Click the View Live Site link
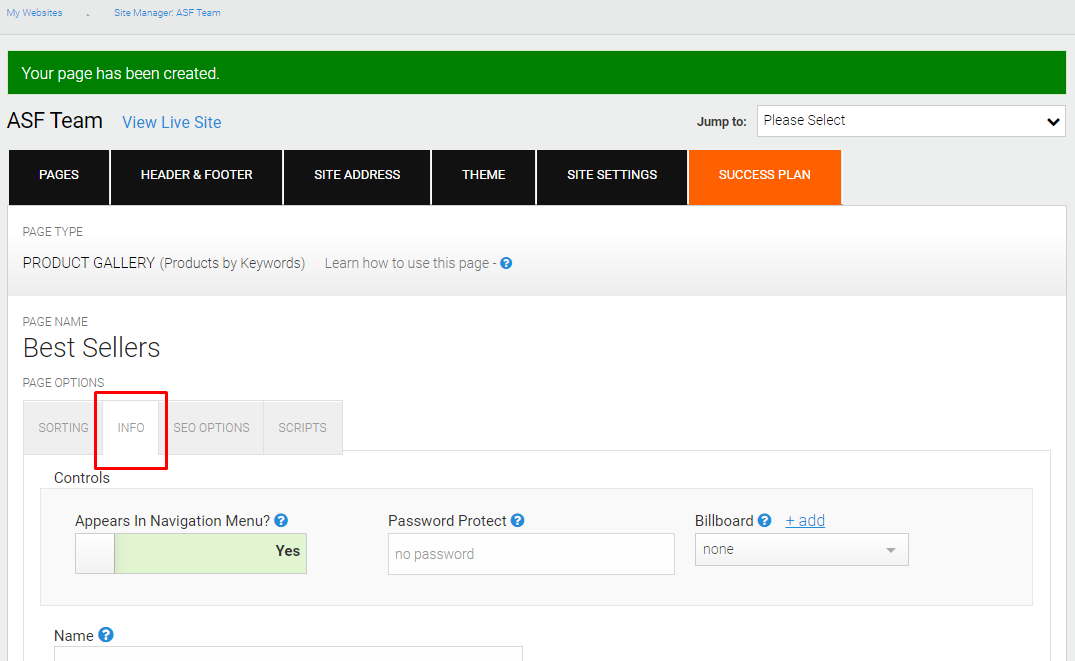 (171, 122)
